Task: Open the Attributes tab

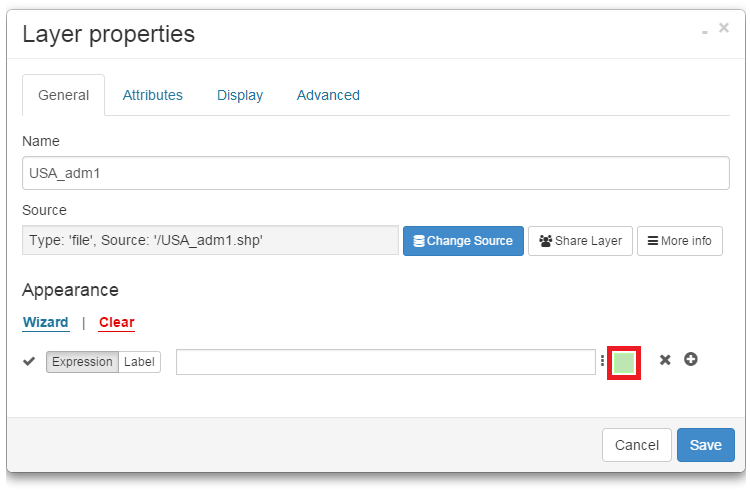Action: pyautogui.click(x=153, y=95)
